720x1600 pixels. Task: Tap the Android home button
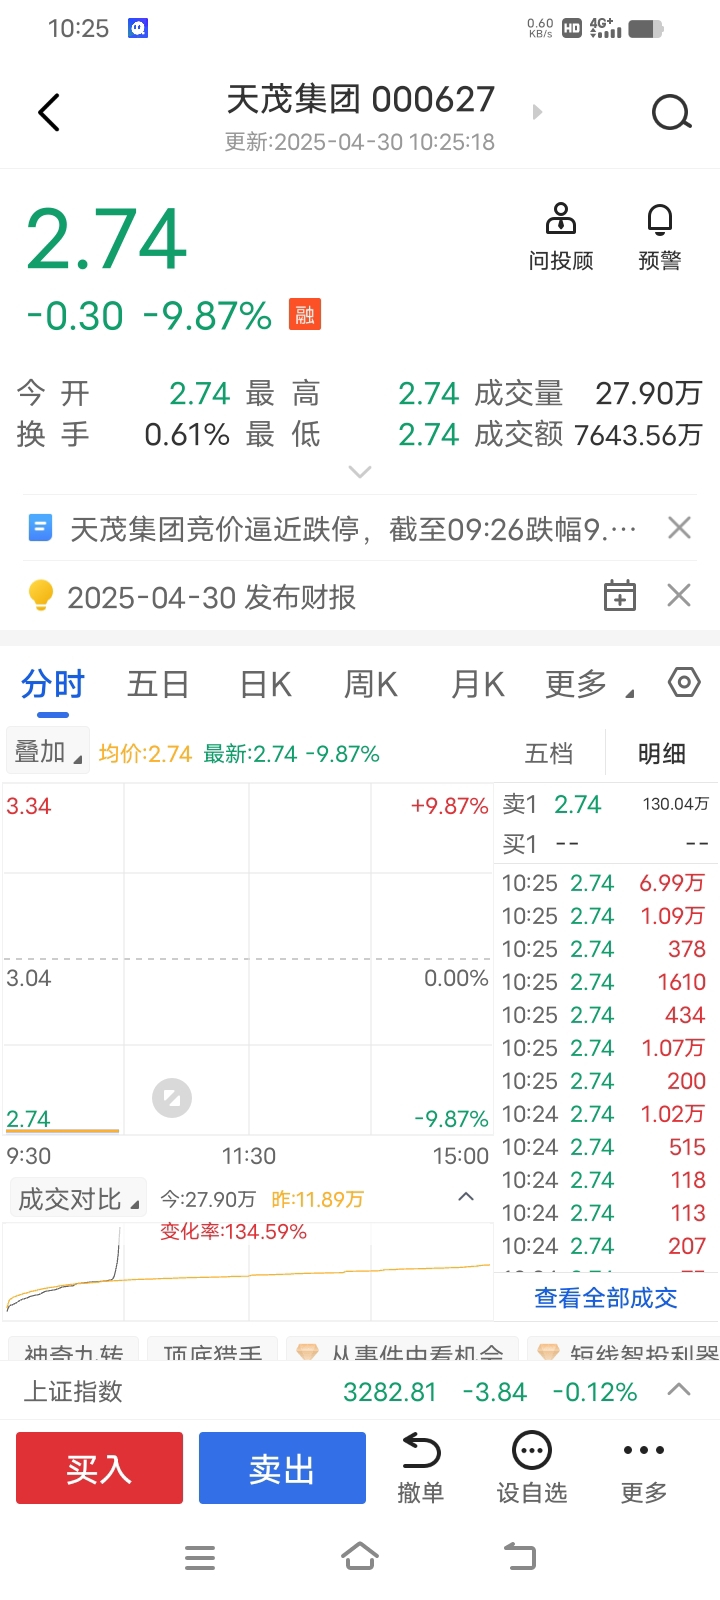(360, 1556)
